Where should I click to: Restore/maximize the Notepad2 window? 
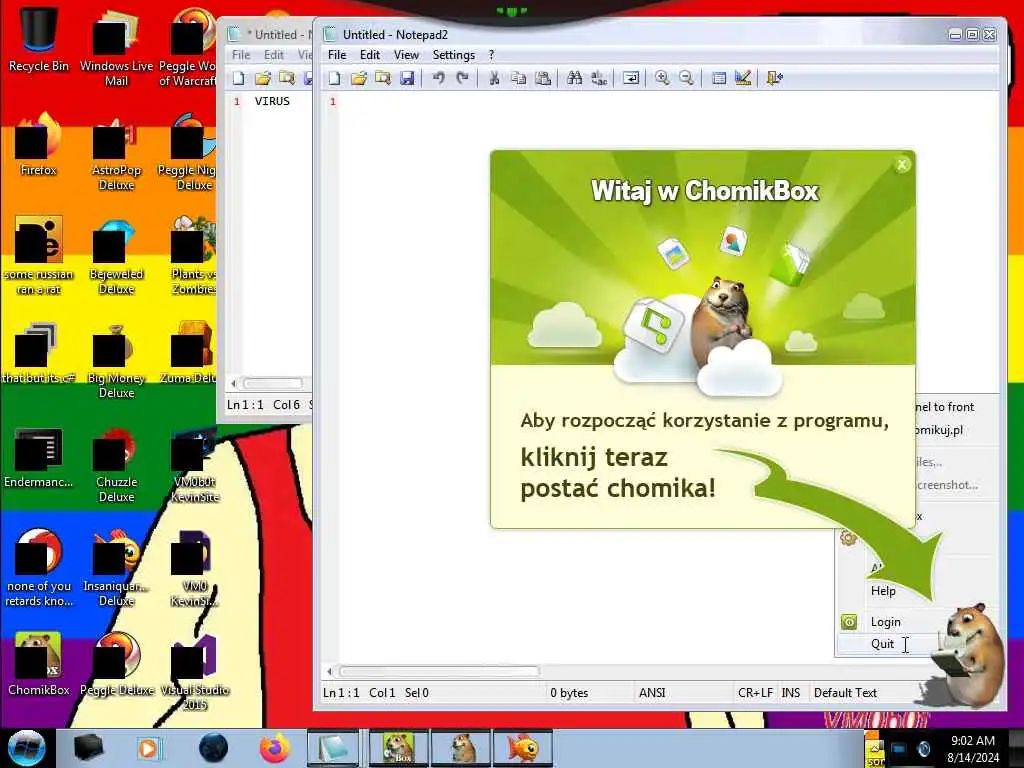tap(972, 35)
